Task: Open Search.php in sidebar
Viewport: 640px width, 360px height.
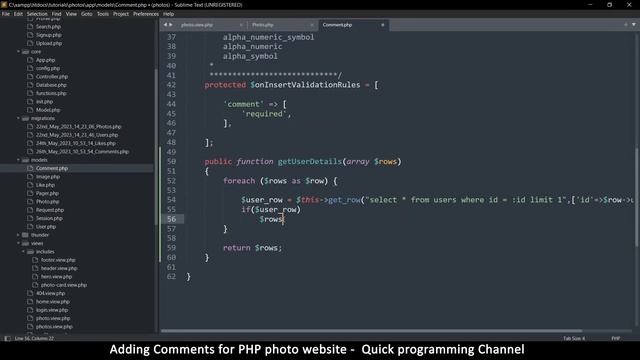Action: [48, 27]
